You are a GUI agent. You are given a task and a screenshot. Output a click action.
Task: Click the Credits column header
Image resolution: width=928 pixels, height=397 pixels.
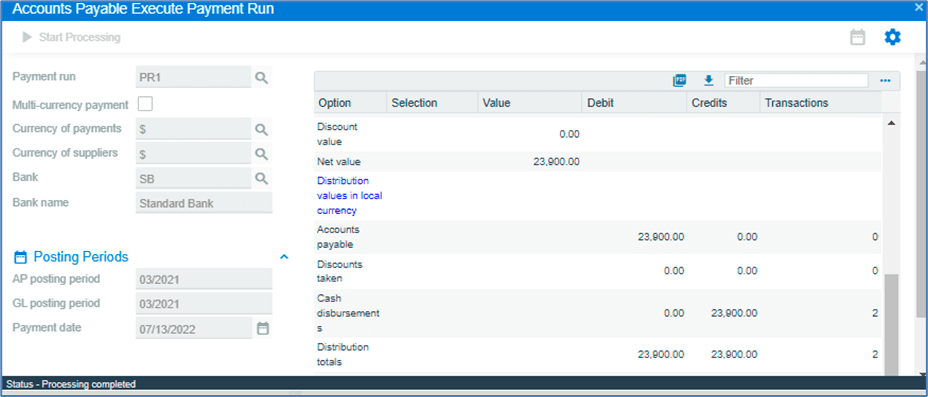click(723, 103)
